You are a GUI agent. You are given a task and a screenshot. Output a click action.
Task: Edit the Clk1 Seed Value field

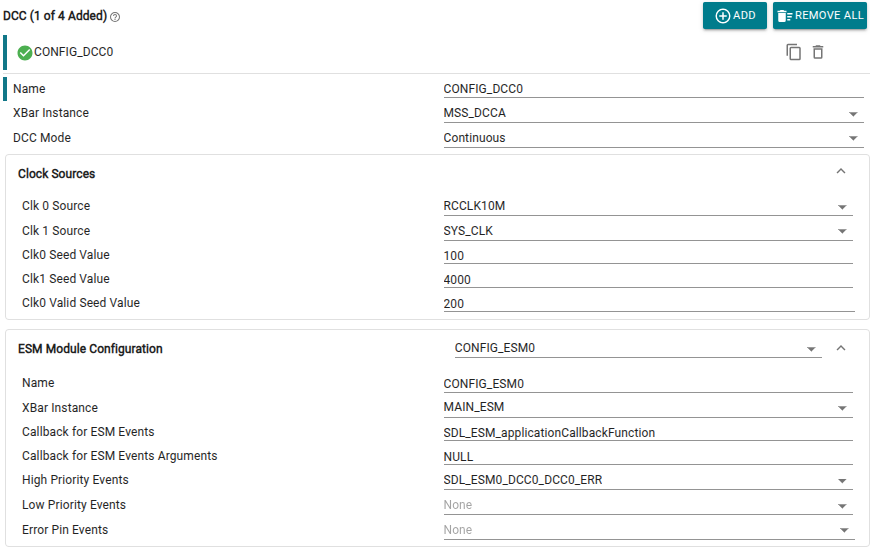[648, 279]
